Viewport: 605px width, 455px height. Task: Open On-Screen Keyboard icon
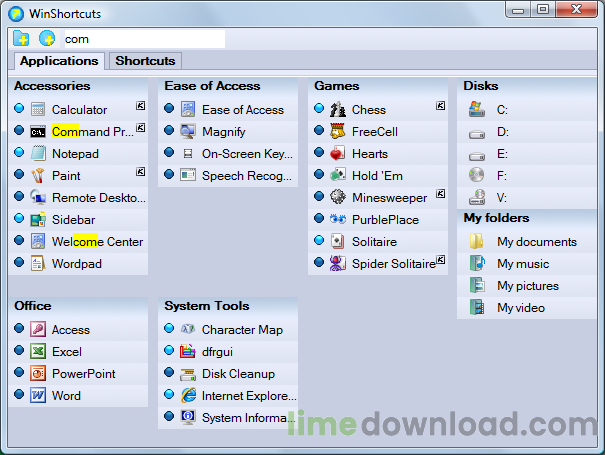(x=188, y=154)
